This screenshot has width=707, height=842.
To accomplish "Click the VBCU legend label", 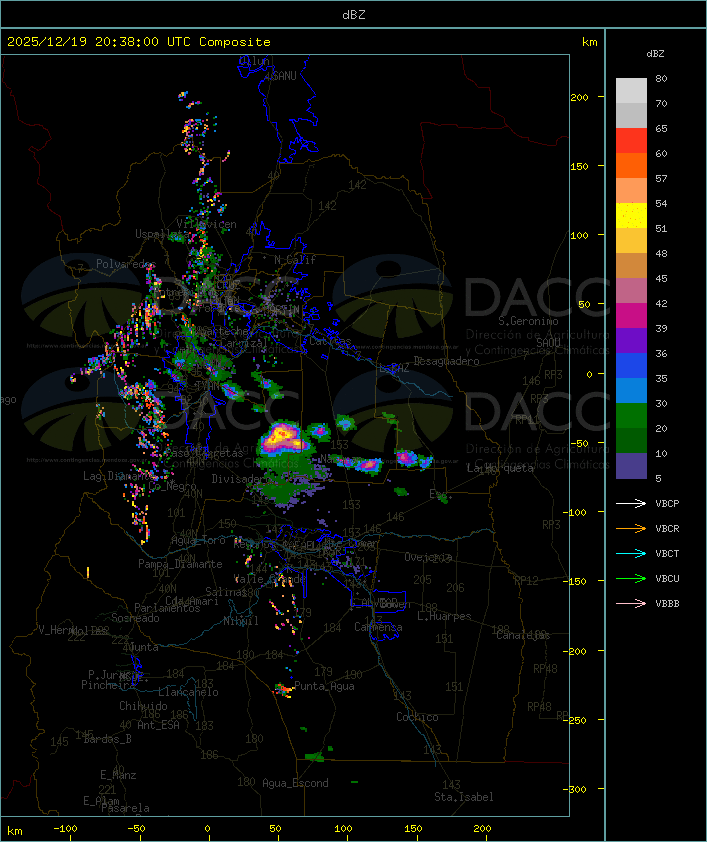I will pyautogui.click(x=667, y=578).
